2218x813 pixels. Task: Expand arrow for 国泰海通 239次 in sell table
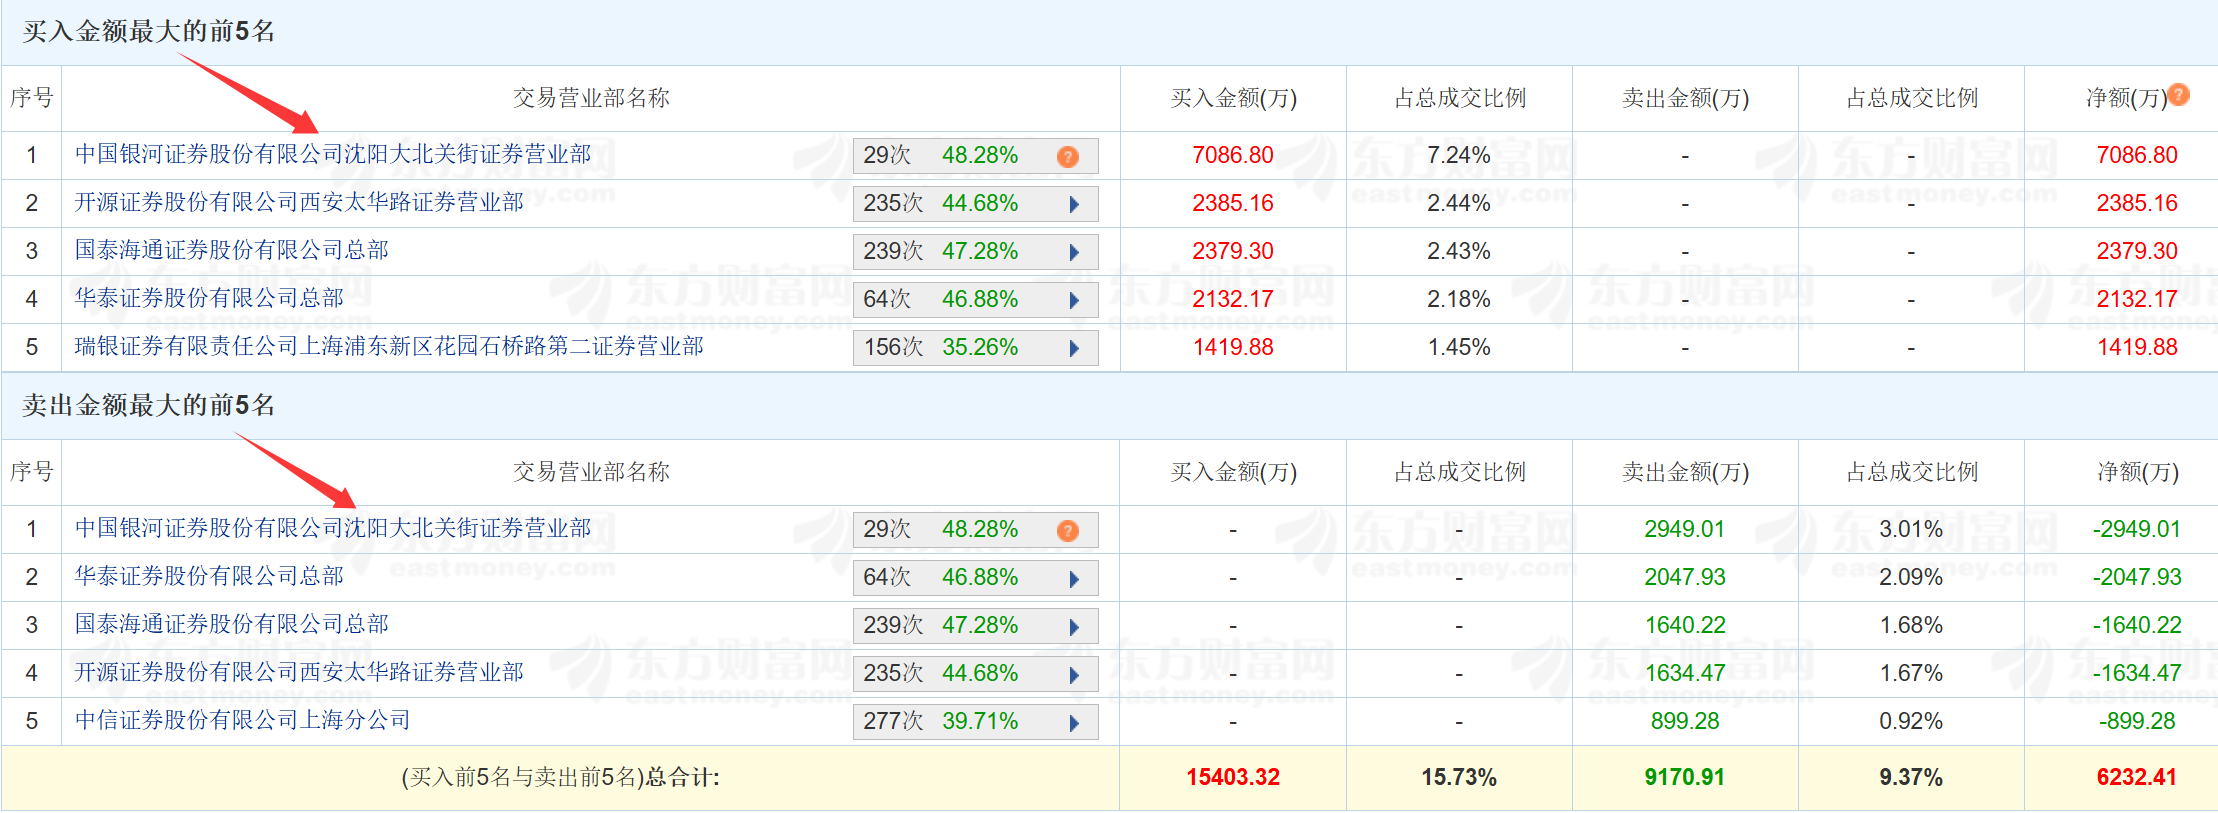point(1074,626)
